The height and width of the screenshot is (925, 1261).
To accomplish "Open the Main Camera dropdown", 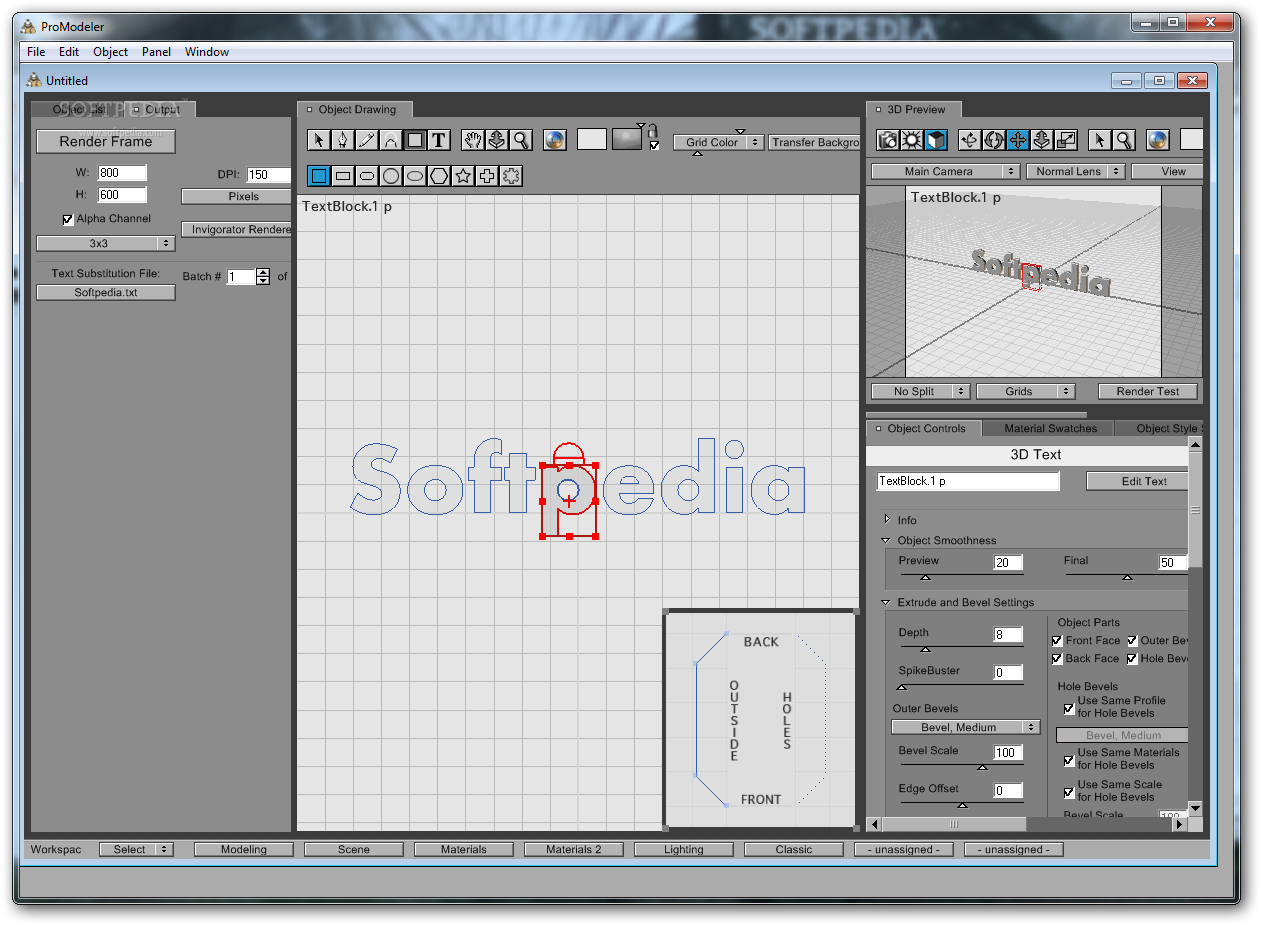I will tap(945, 171).
